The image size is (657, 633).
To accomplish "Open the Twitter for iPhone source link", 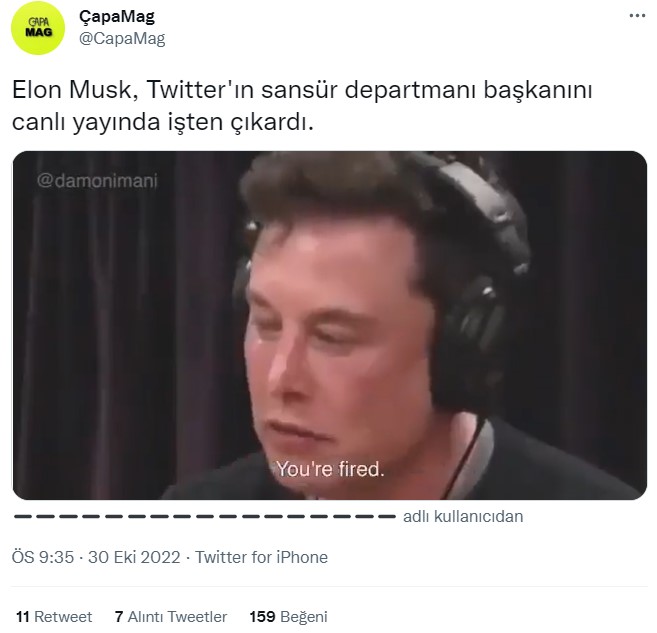I will coord(261,558).
